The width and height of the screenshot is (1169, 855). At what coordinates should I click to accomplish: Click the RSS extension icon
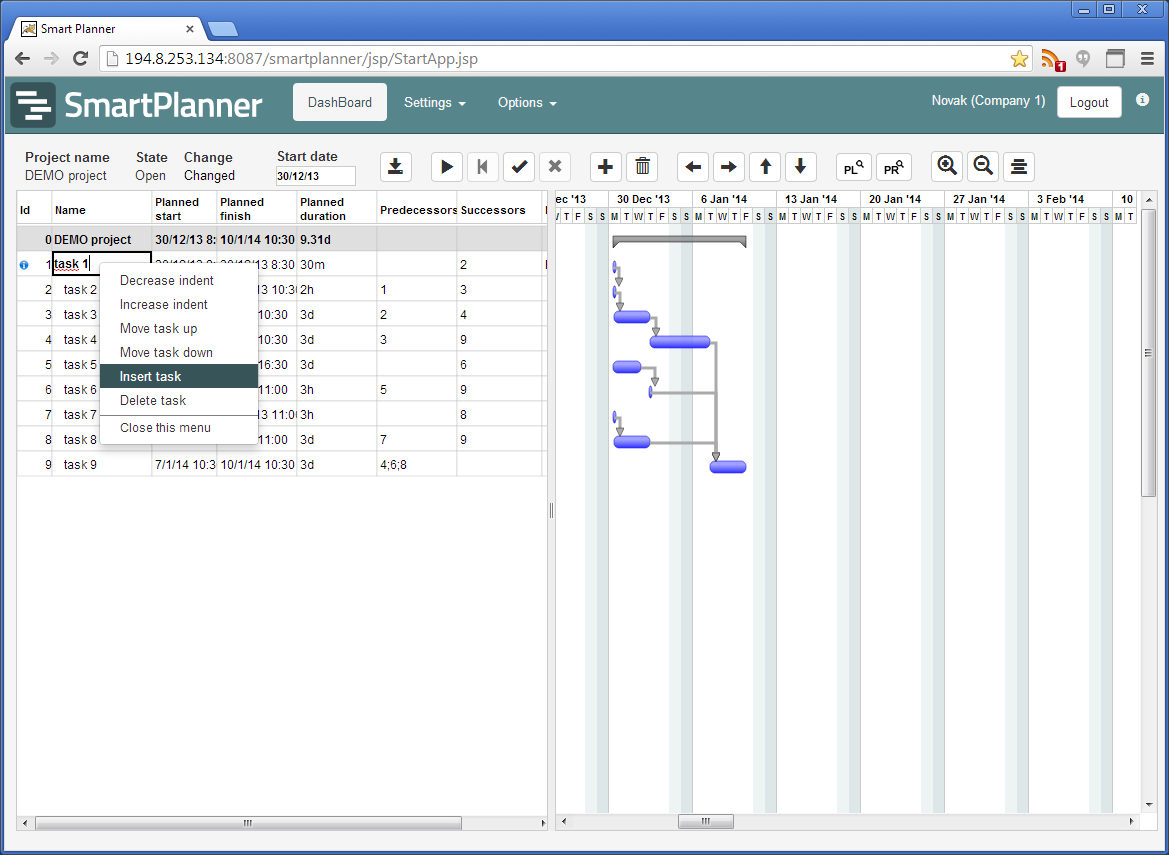click(x=1053, y=60)
